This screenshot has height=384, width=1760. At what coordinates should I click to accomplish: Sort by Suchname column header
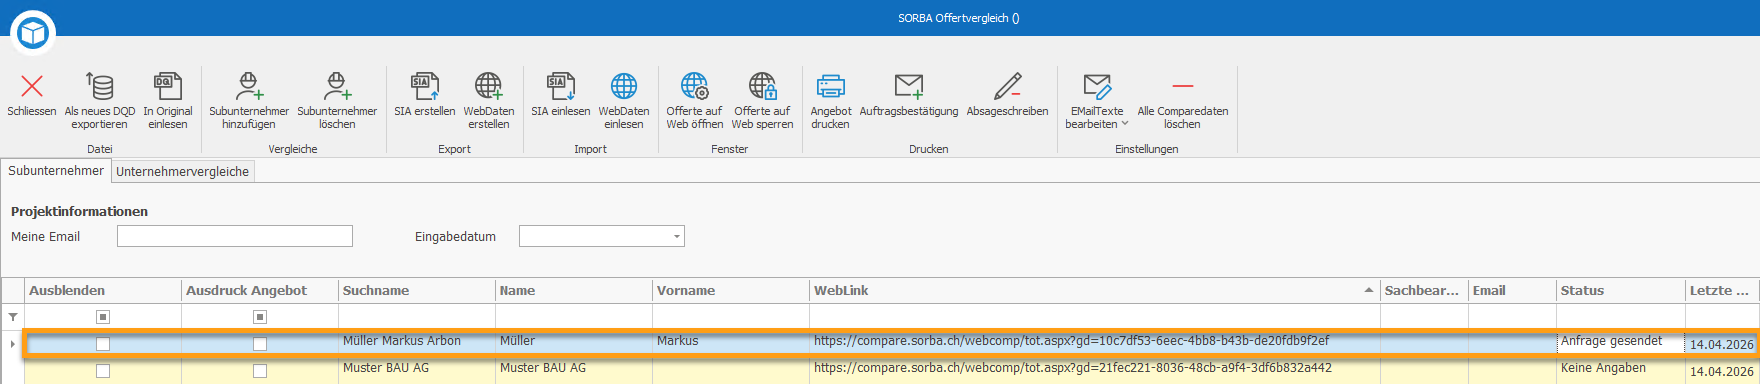pos(417,290)
